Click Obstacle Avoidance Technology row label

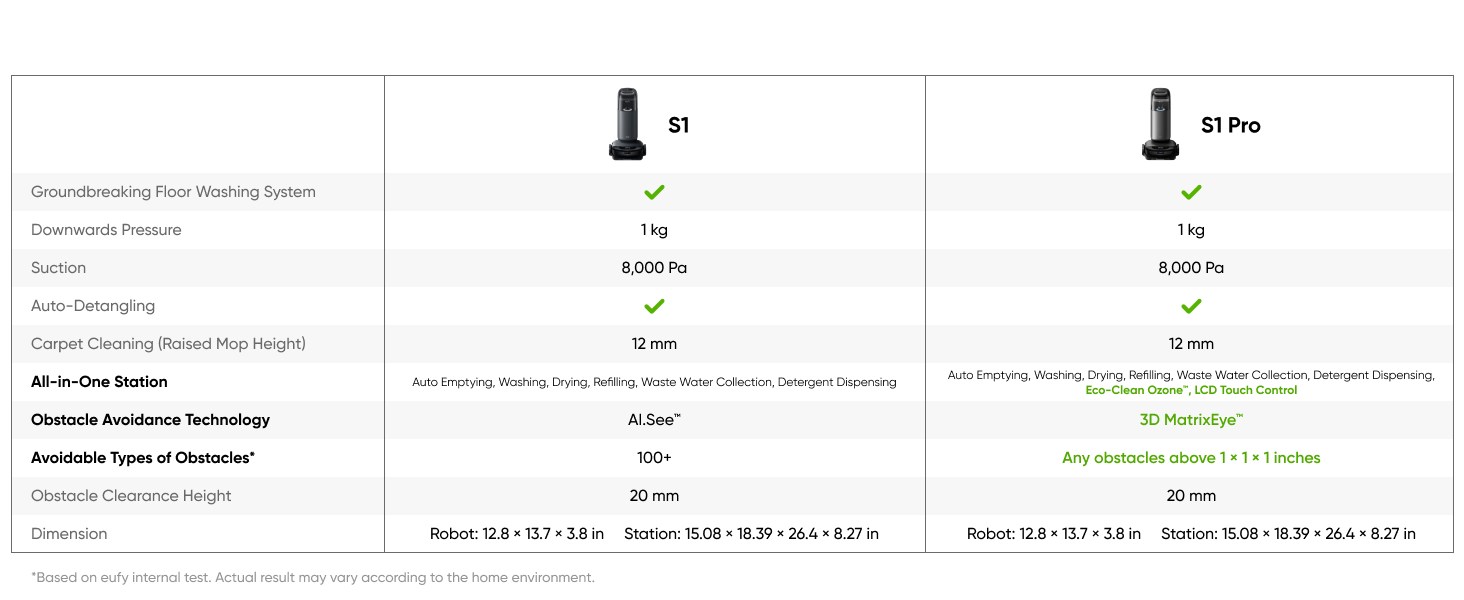coord(150,420)
